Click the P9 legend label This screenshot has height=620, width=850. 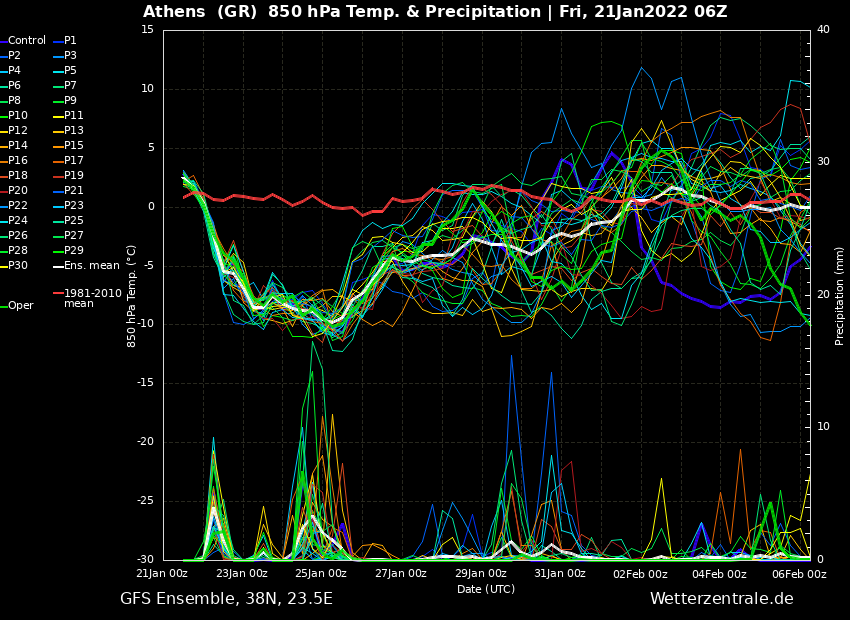point(70,100)
